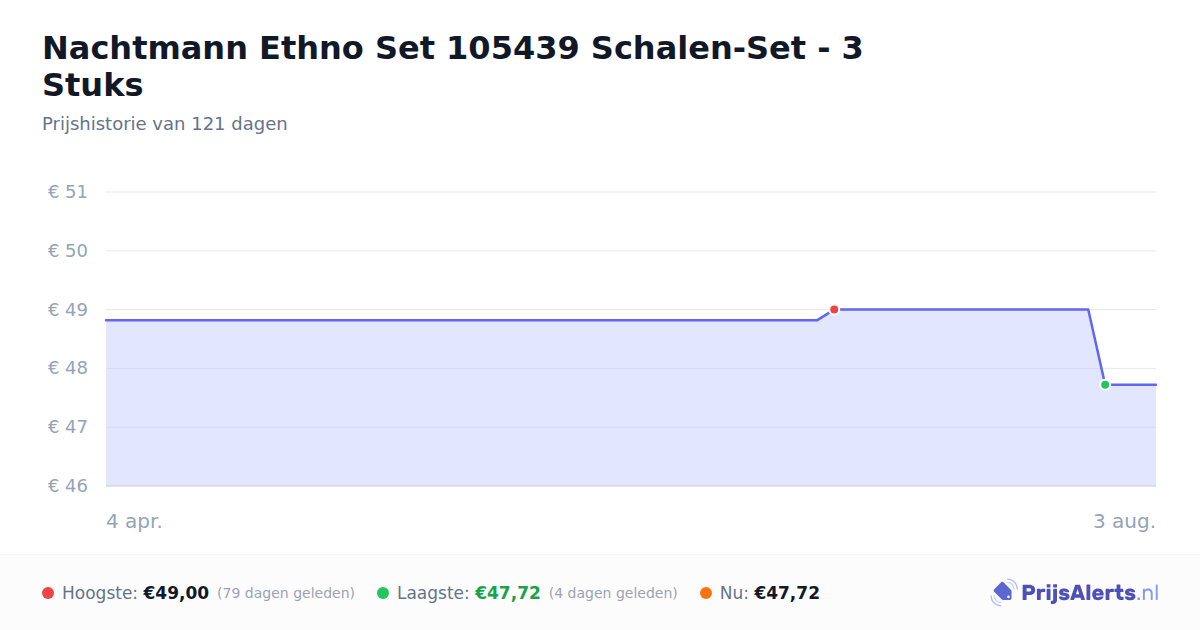This screenshot has height=630, width=1200.
Task: Open the PrijsAlerts.nl brand link
Action: pos(1090,593)
